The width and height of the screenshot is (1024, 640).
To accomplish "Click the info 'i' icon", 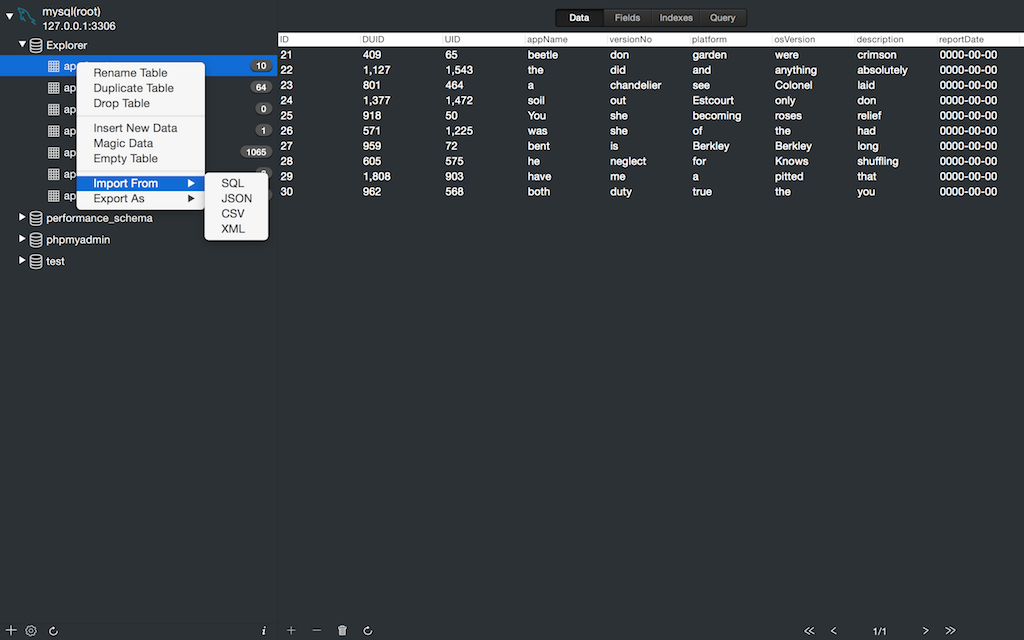I will click(x=264, y=631).
